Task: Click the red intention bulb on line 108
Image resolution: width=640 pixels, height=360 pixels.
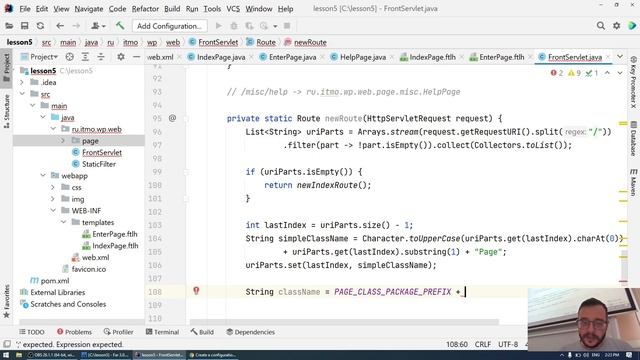Action: click(x=196, y=291)
